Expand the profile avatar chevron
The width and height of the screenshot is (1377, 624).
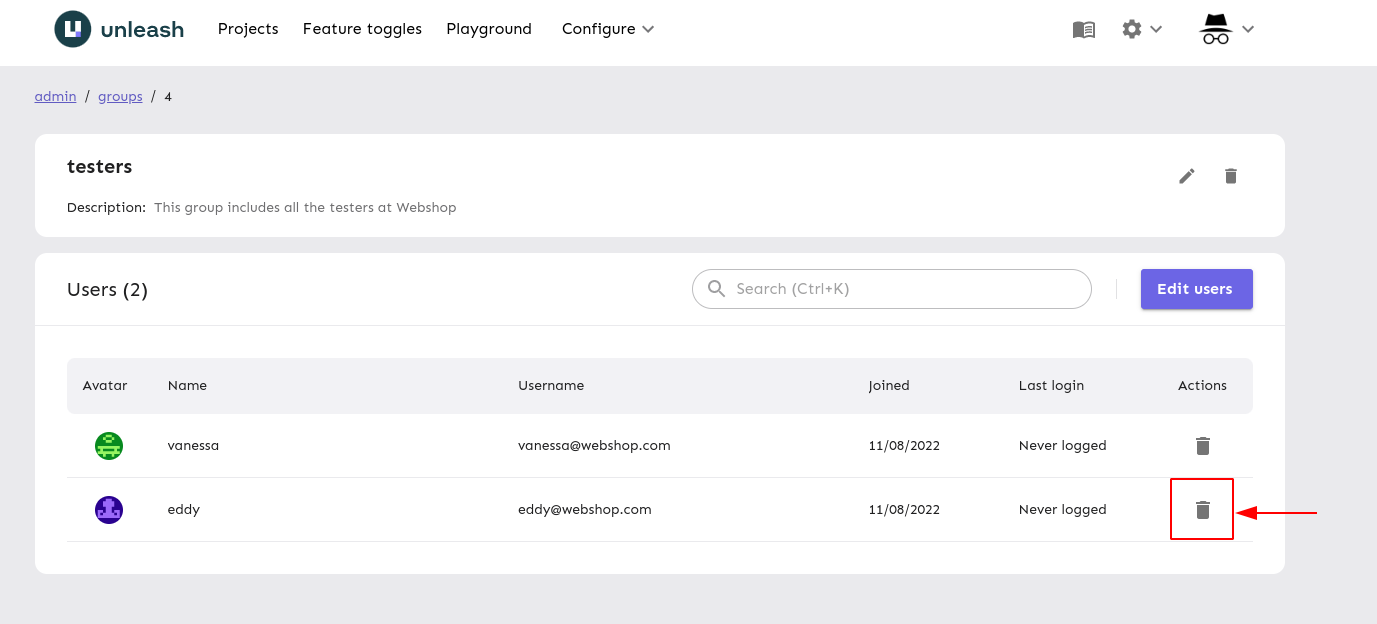(x=1247, y=29)
